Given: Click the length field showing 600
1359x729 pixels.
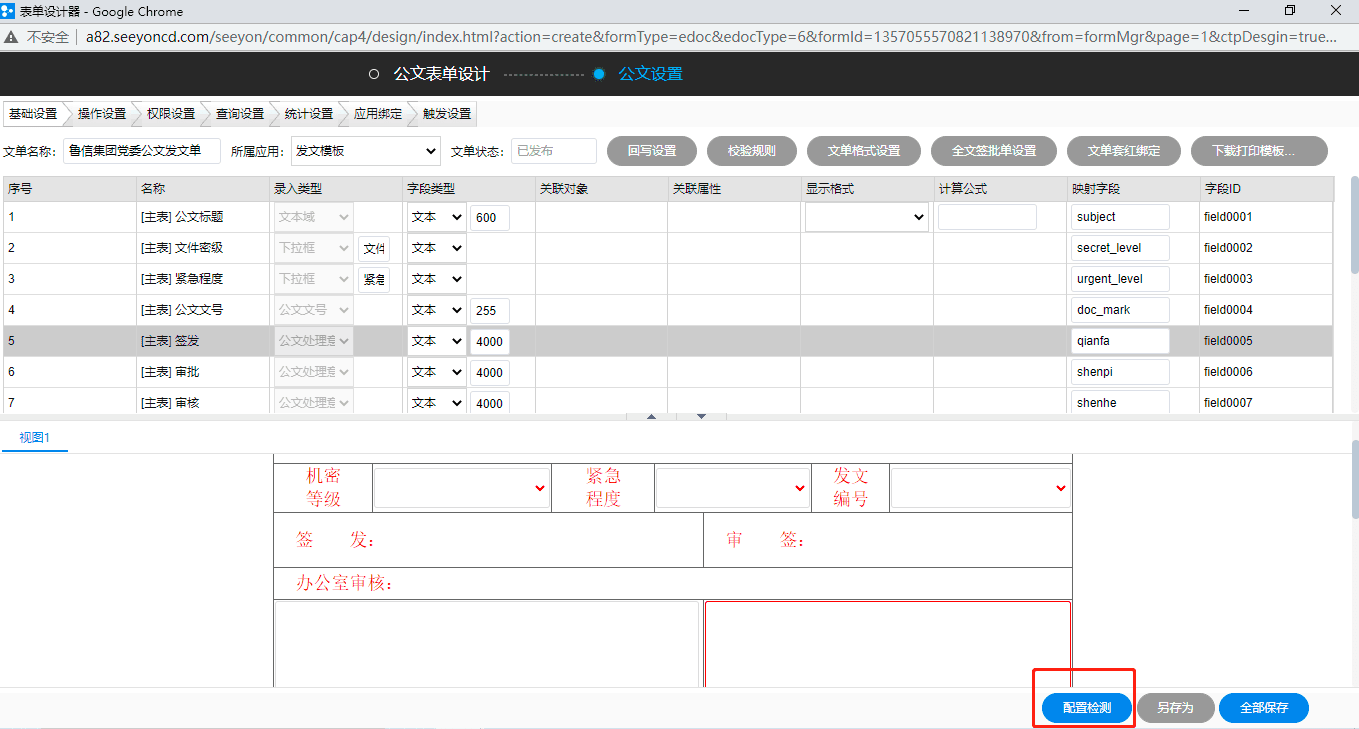Looking at the screenshot, I should pyautogui.click(x=490, y=218).
